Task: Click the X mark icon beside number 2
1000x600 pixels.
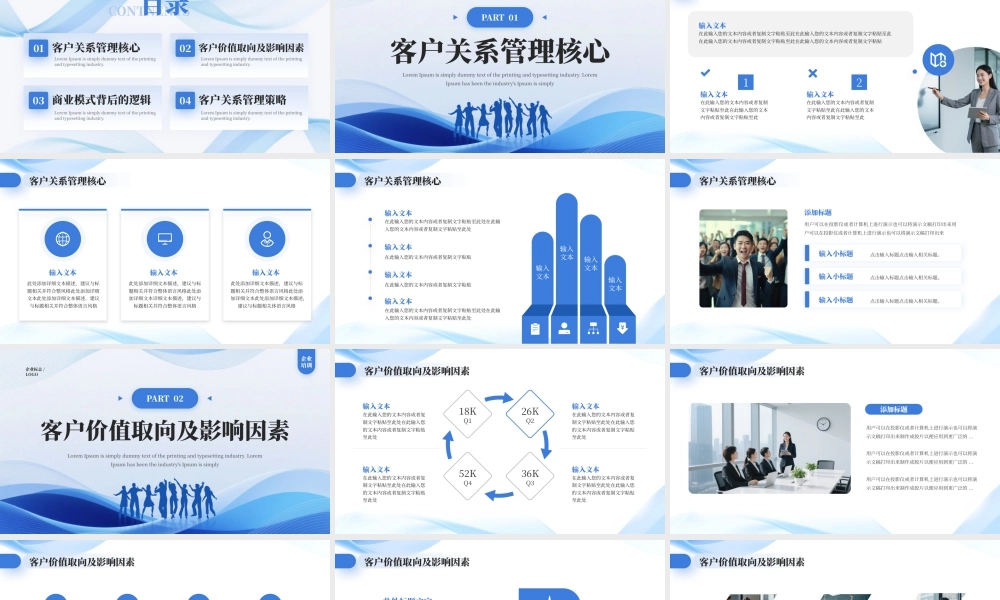Action: pyautogui.click(x=812, y=73)
